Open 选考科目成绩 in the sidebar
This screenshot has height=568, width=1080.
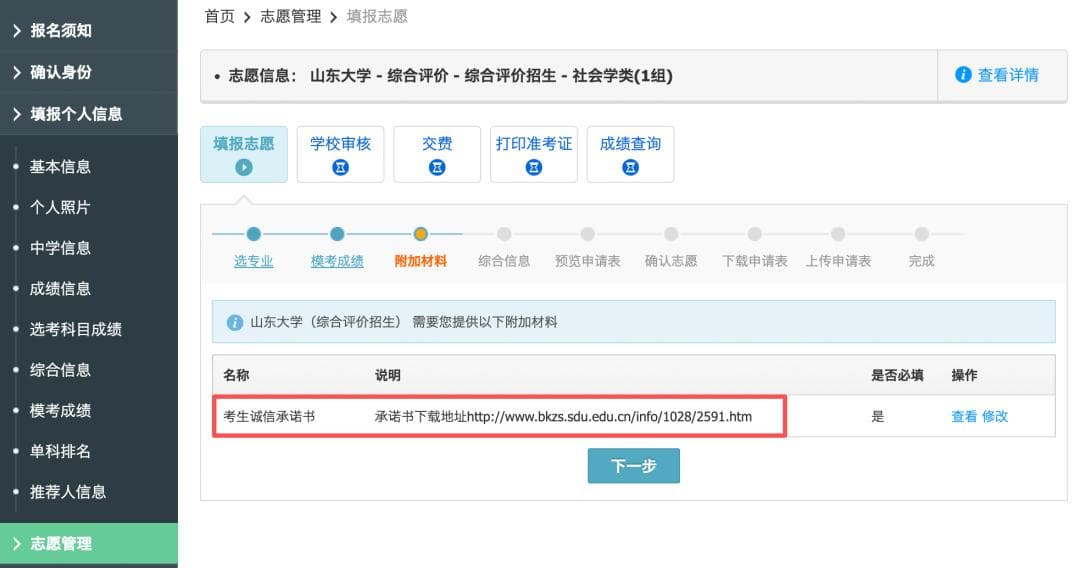tap(76, 329)
